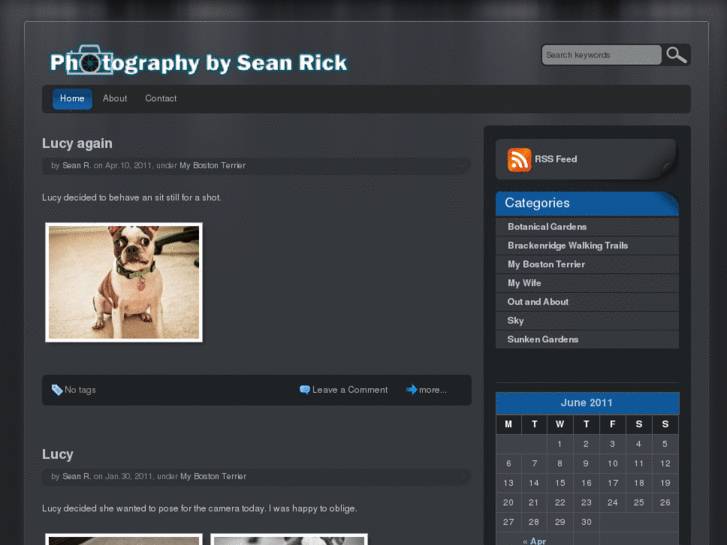The height and width of the screenshot is (545, 727).
Task: Click calendar date 6
Action: point(509,463)
